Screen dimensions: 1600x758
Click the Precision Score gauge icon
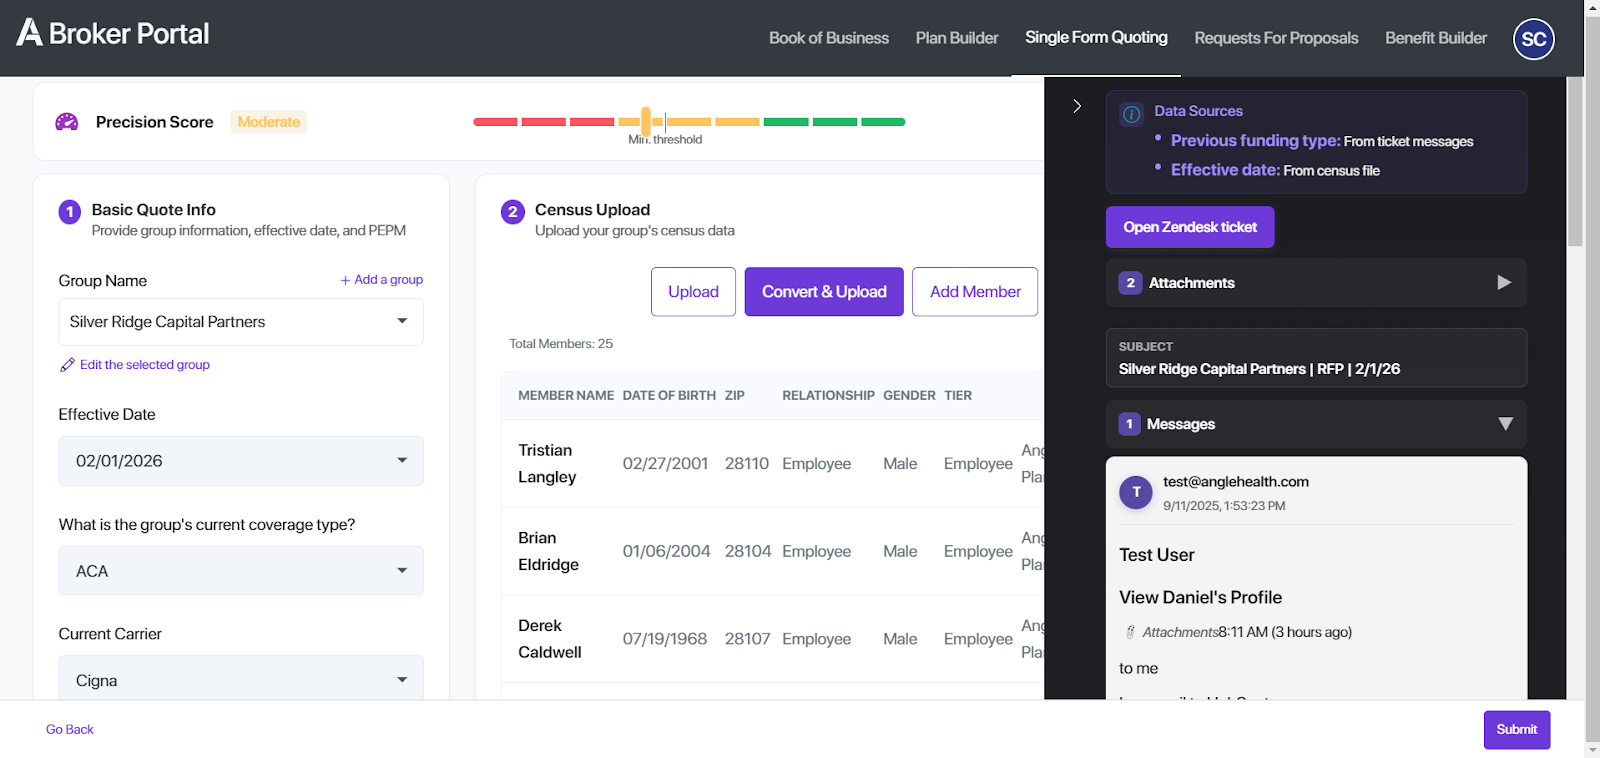tap(67, 122)
